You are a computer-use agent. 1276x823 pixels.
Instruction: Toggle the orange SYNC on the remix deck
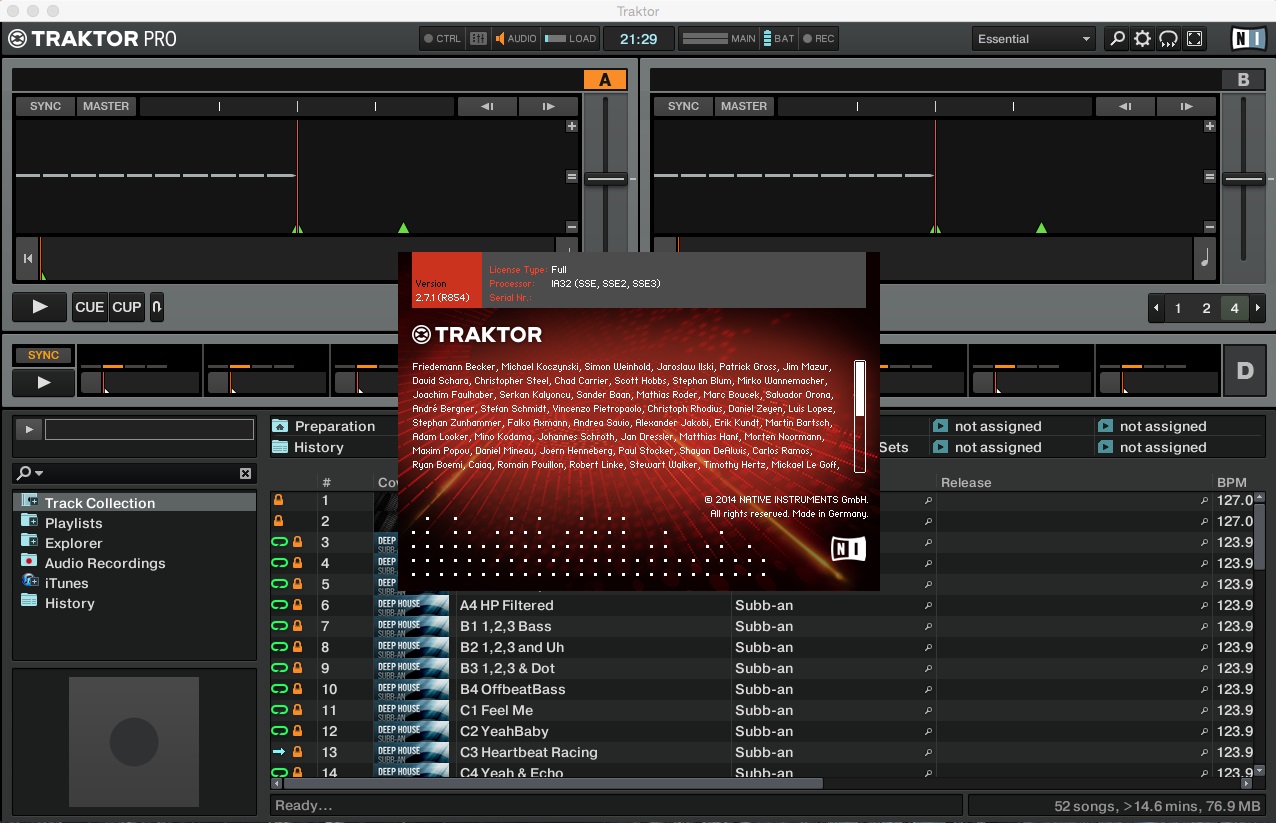[43, 355]
